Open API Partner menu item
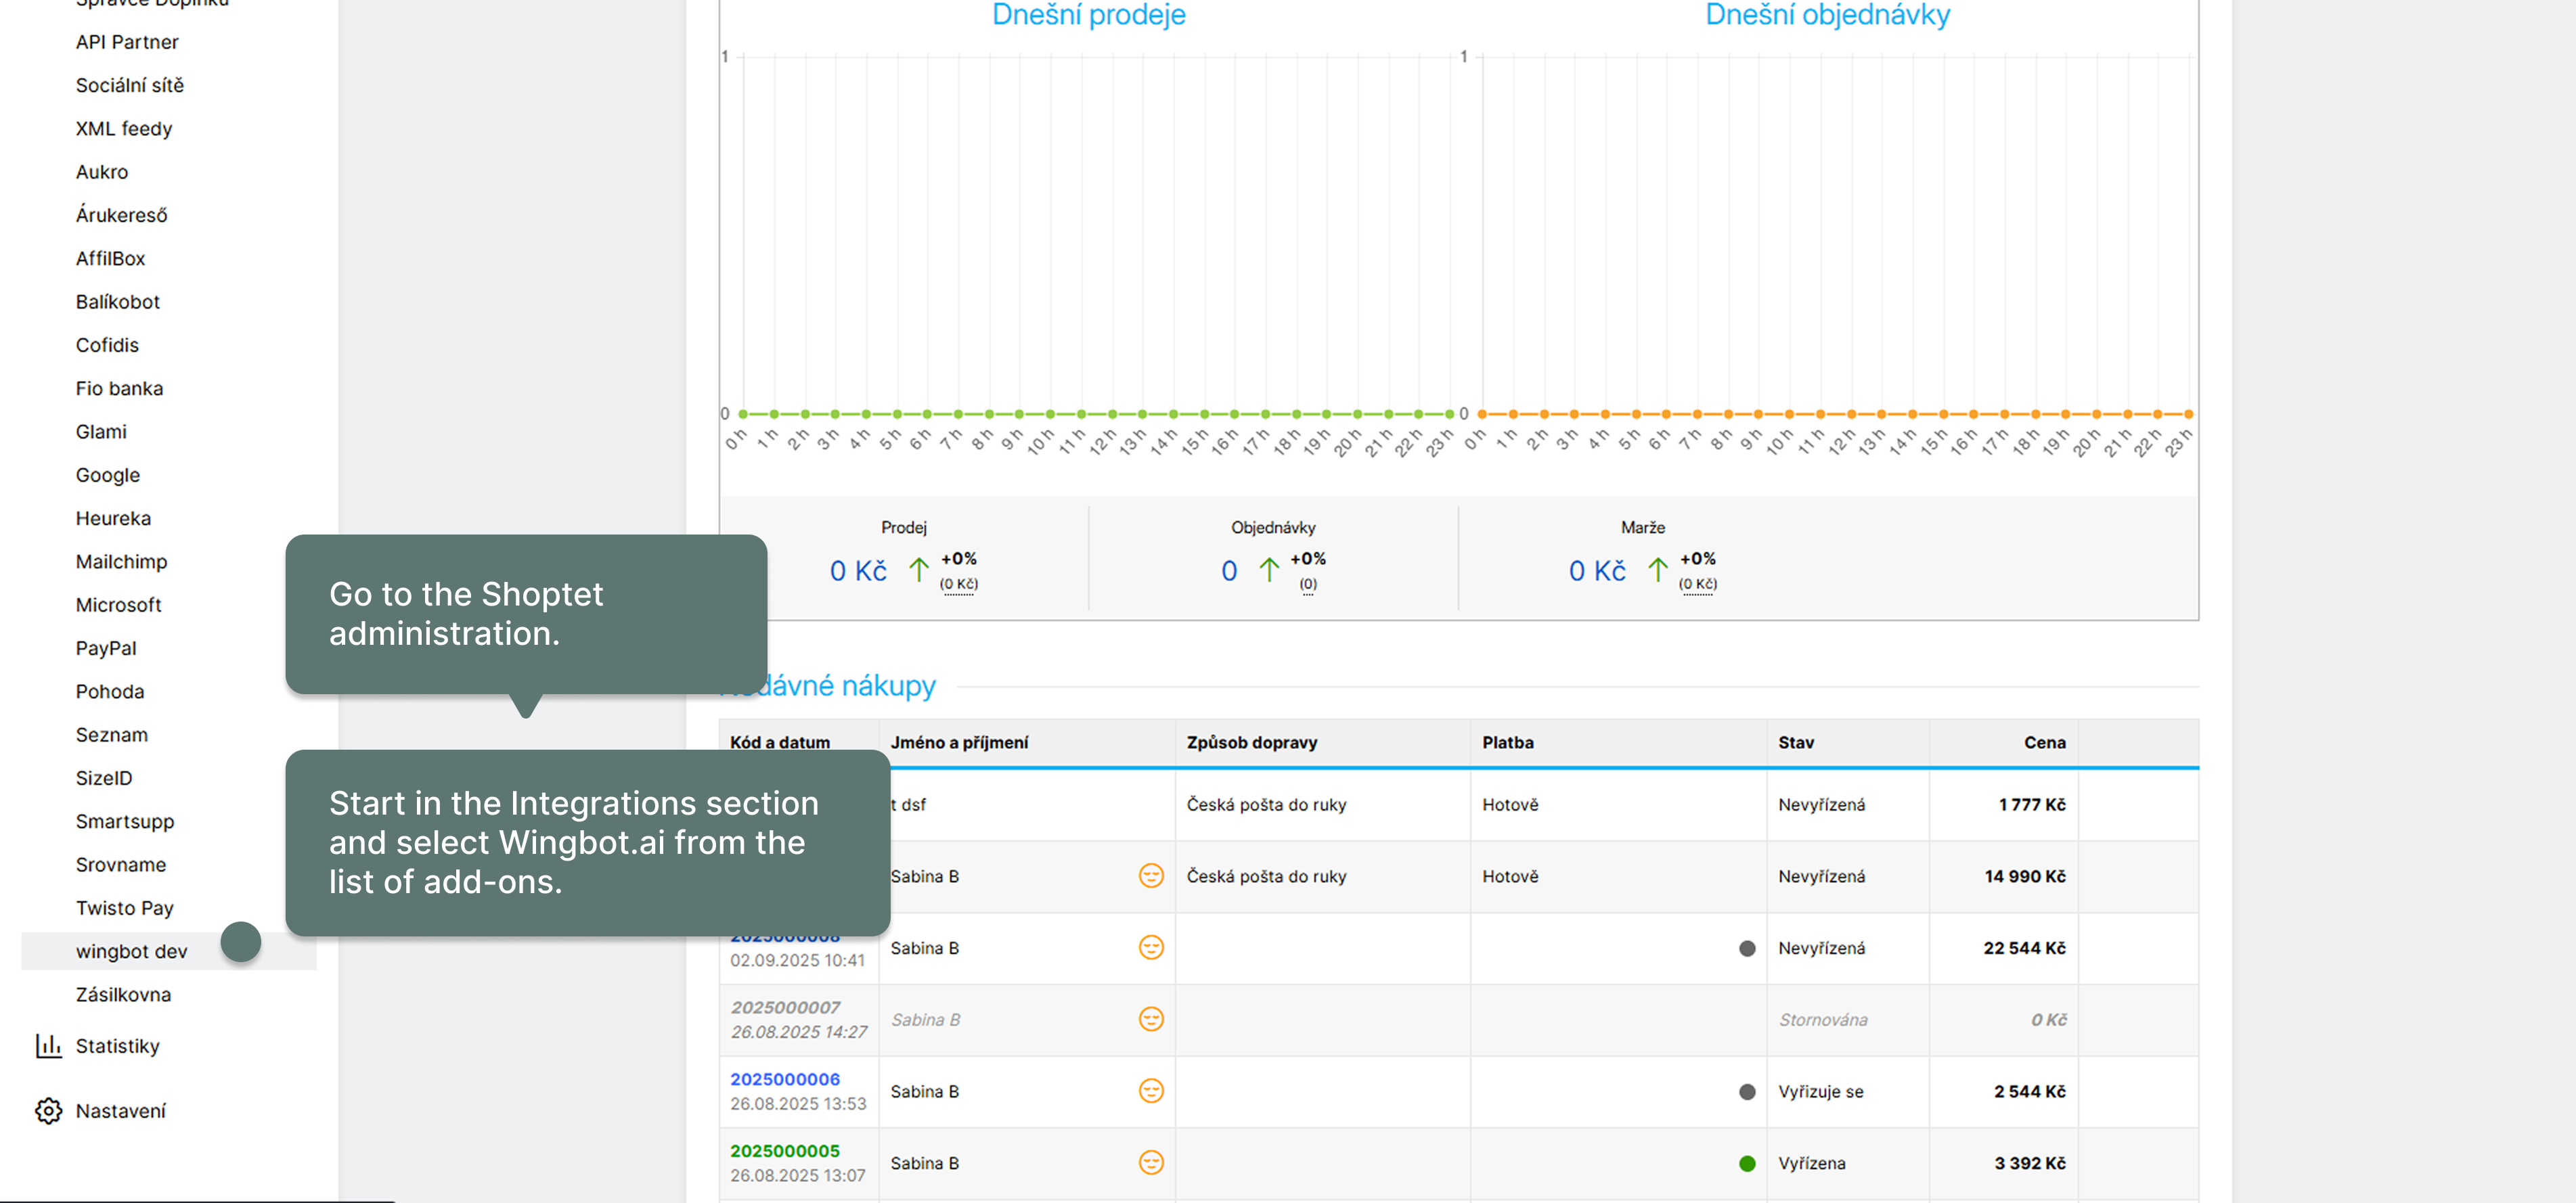Screen dimensions: 2576x1203 (127, 42)
